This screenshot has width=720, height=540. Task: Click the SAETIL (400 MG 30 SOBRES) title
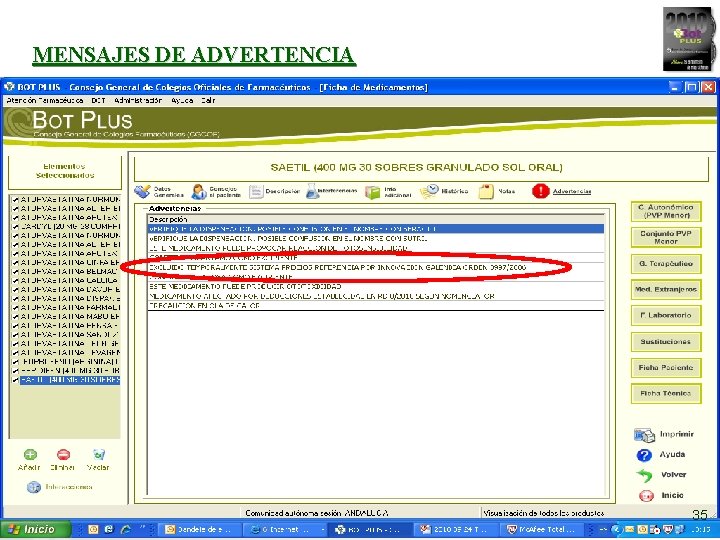[x=416, y=168]
